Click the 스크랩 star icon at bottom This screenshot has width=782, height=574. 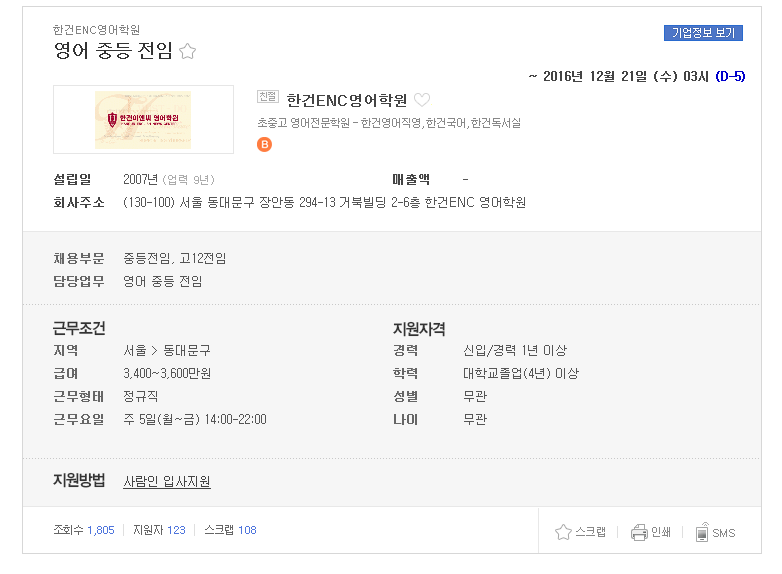point(563,532)
